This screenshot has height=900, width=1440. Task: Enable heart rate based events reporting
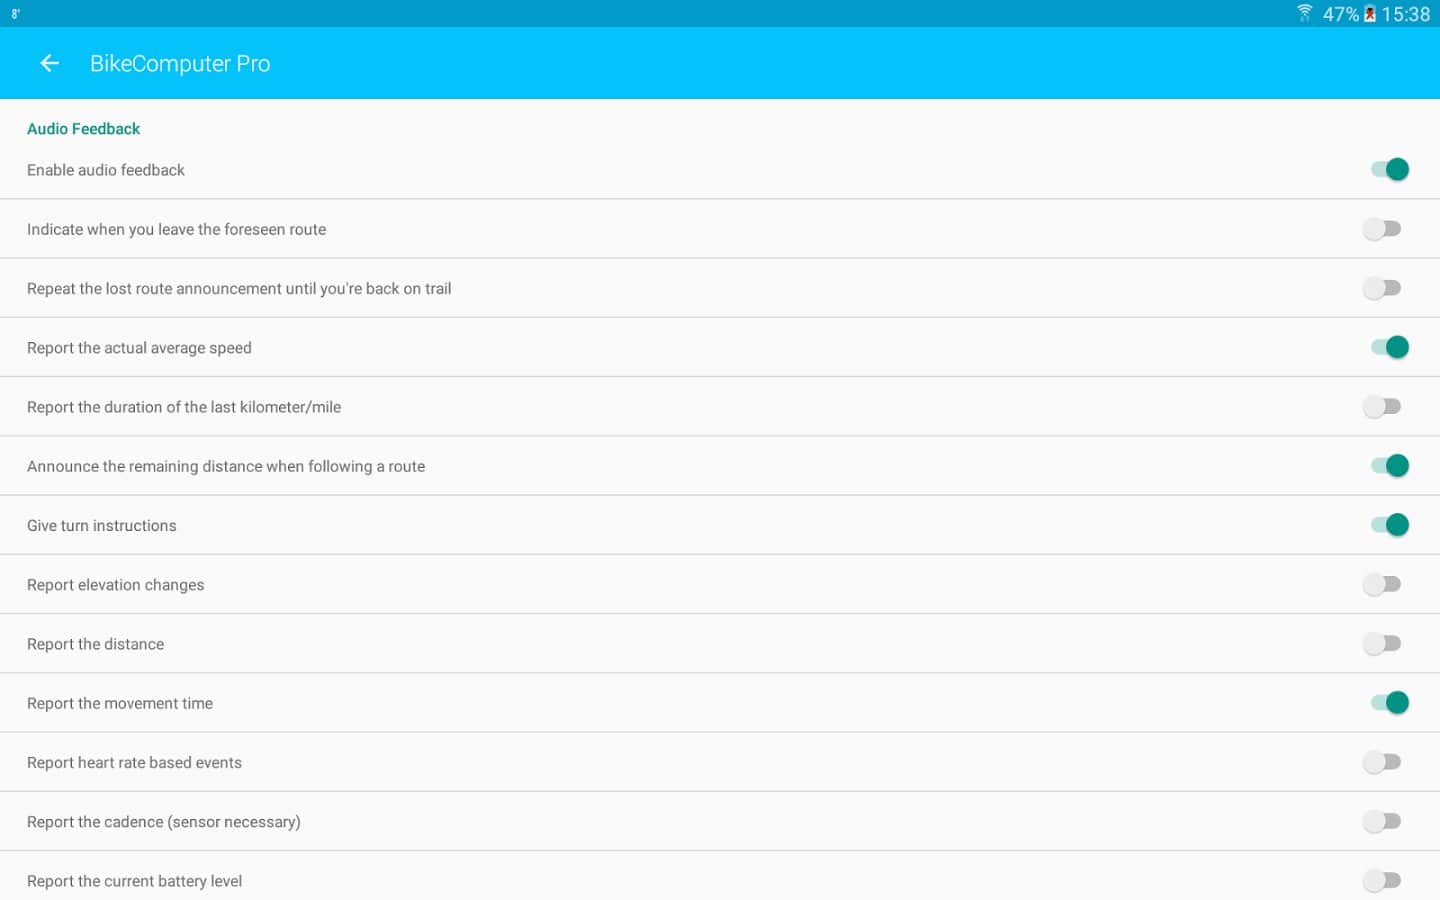pyautogui.click(x=1382, y=762)
